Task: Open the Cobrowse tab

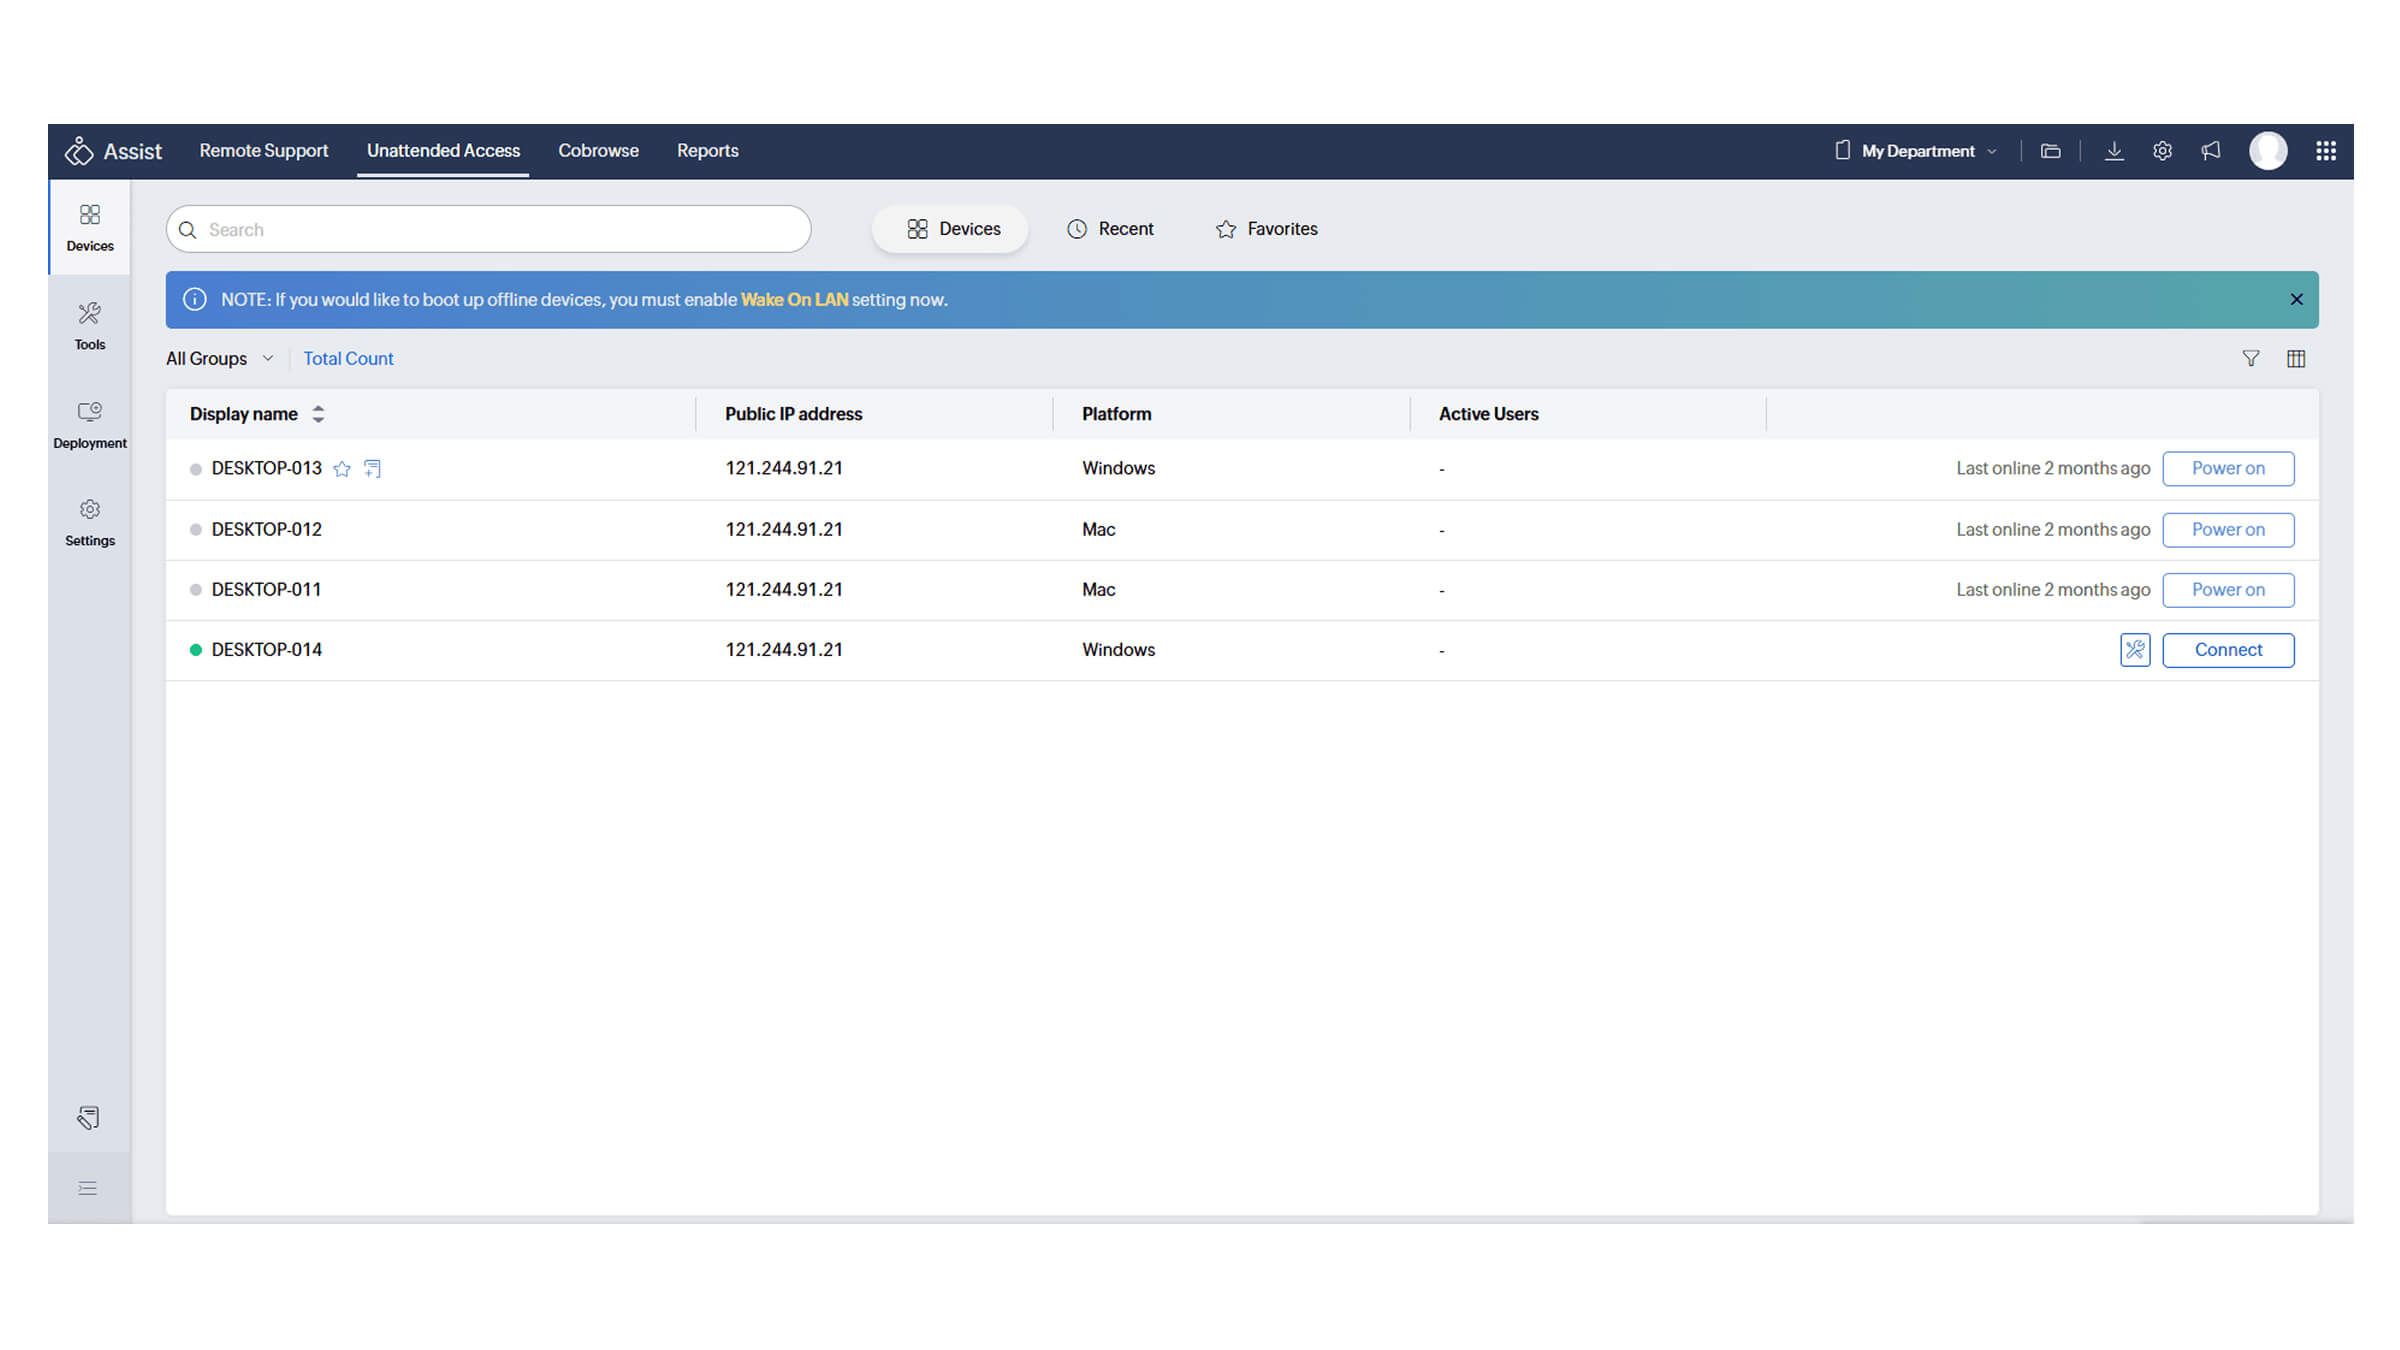Action: [x=598, y=150]
